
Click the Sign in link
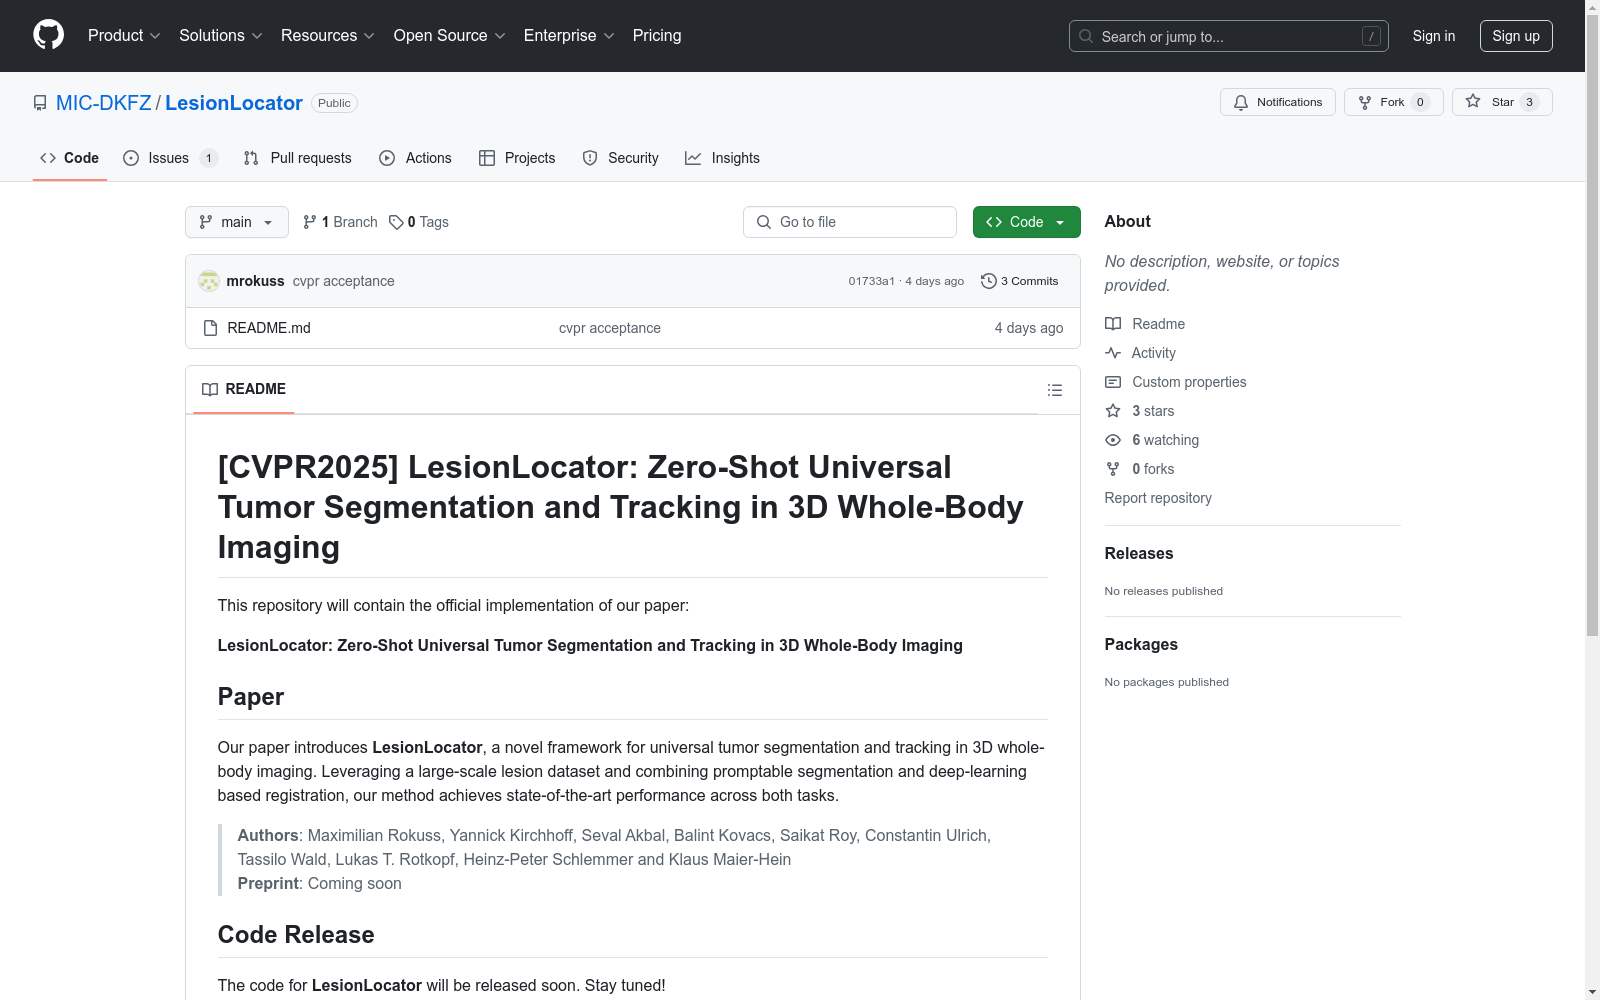pyautogui.click(x=1433, y=36)
